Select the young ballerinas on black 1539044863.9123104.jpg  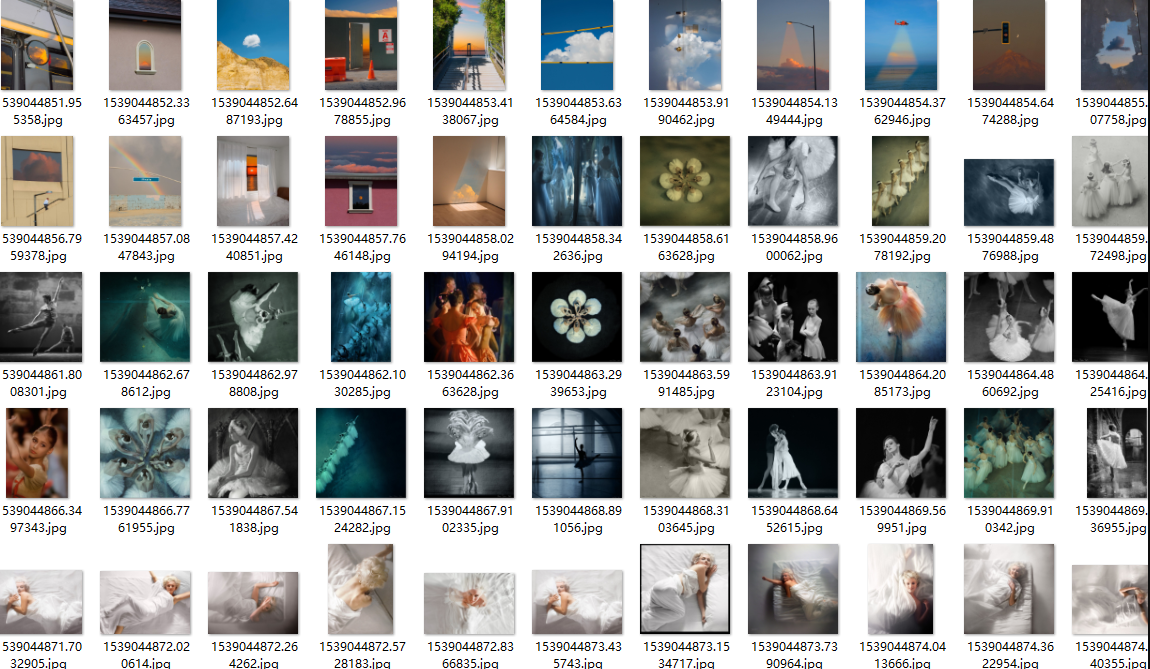point(793,318)
